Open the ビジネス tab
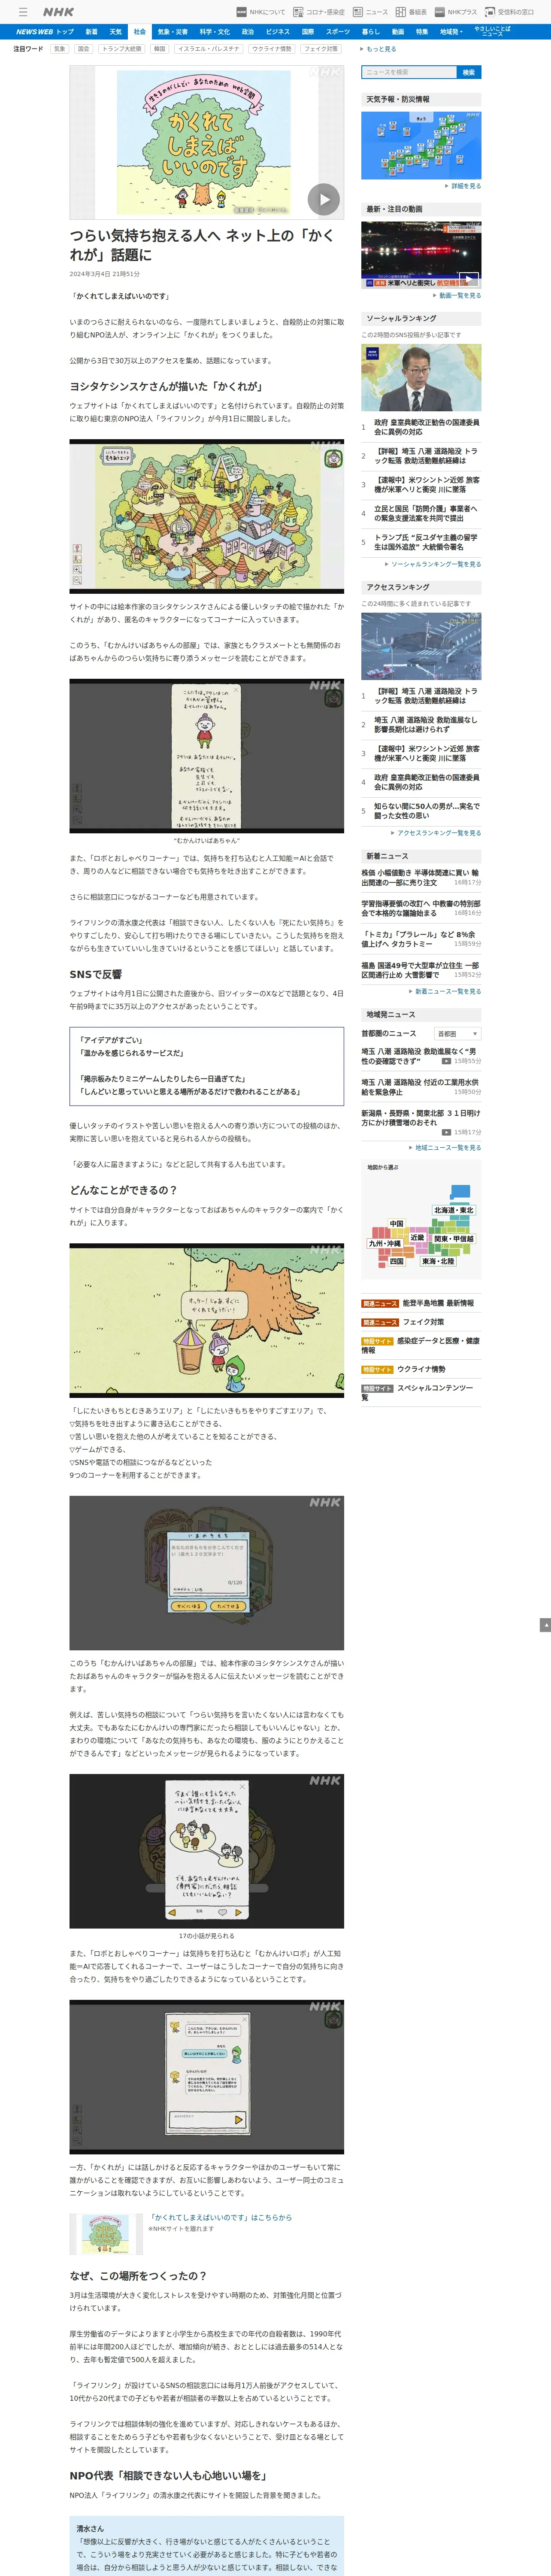Viewport: 551px width, 2576px height. [278, 32]
